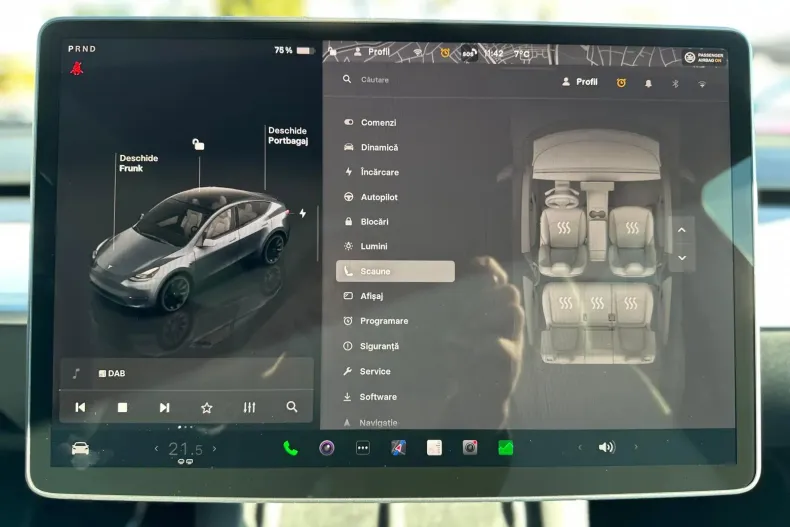Tap the charge port lightning icon
The image size is (790, 527).
click(x=302, y=213)
